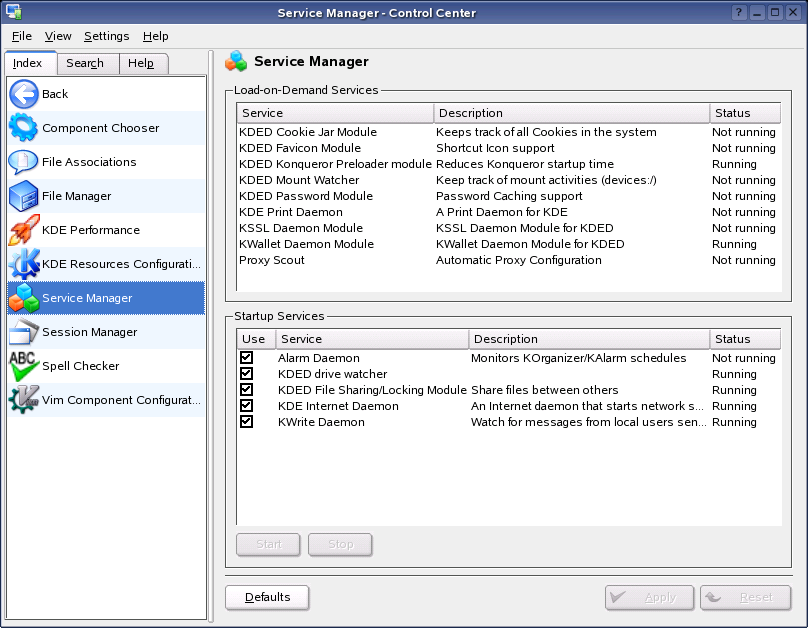Screen dimensions: 808x628
Task: Open the Vim Component Configuration icon
Action: 24,400
